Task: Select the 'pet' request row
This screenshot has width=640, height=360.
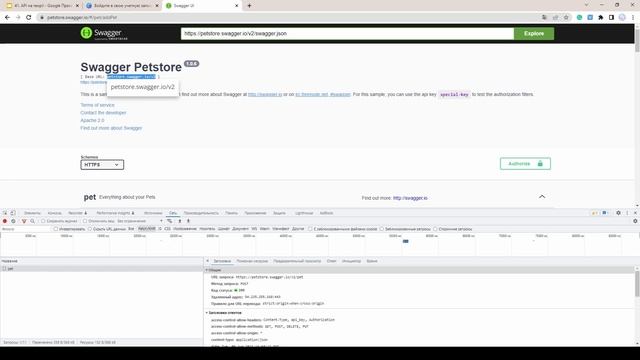Action: pyautogui.click(x=102, y=269)
